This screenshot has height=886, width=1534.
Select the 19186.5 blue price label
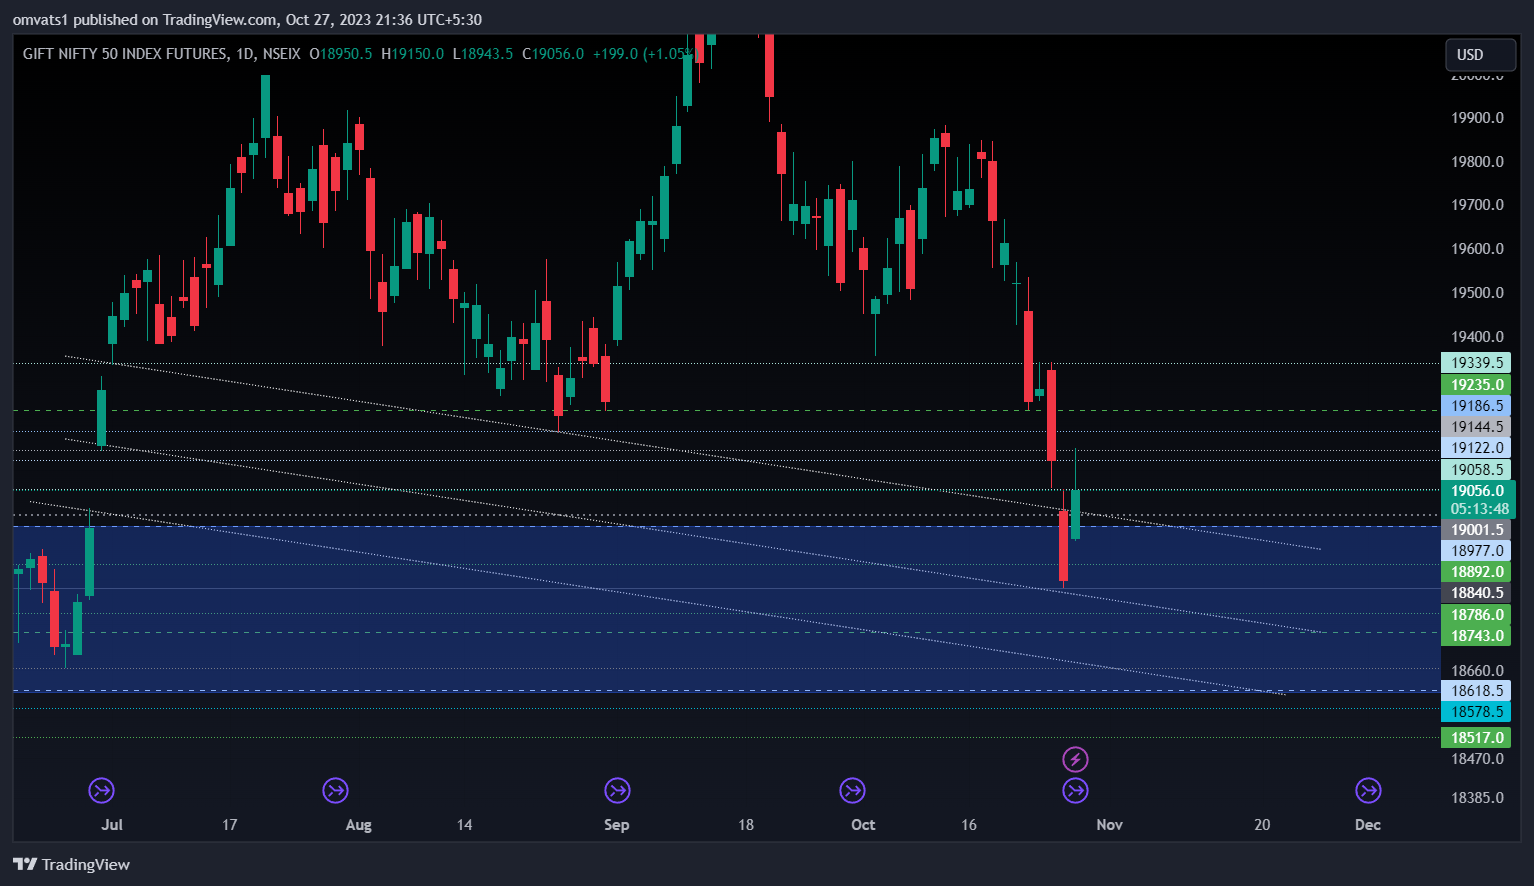[1476, 406]
